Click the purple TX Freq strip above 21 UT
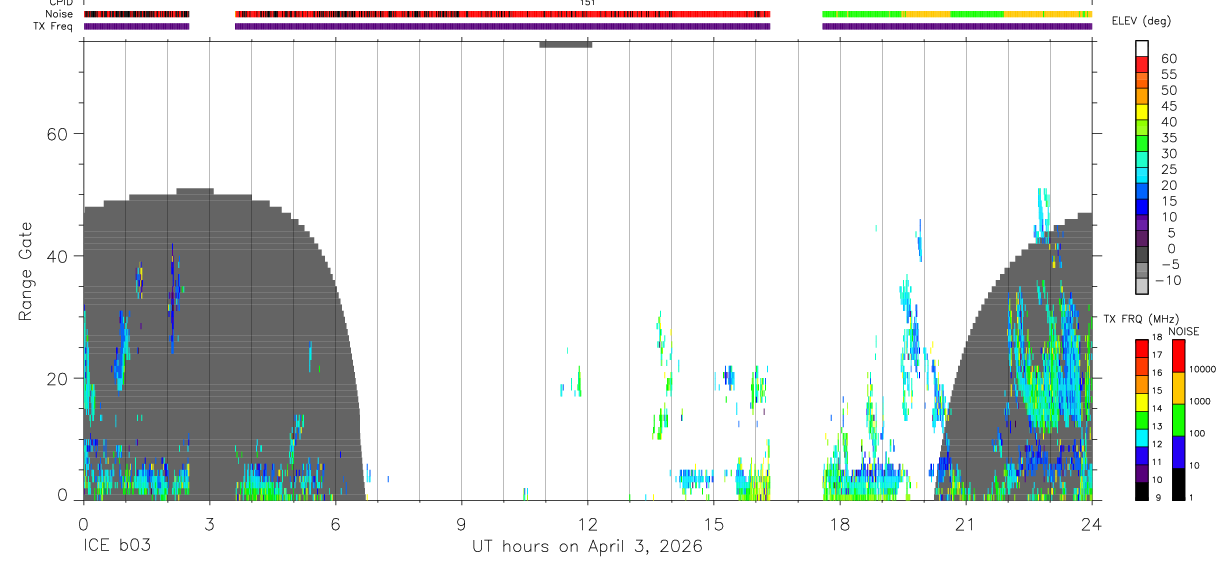1228x567 pixels. coord(957,26)
